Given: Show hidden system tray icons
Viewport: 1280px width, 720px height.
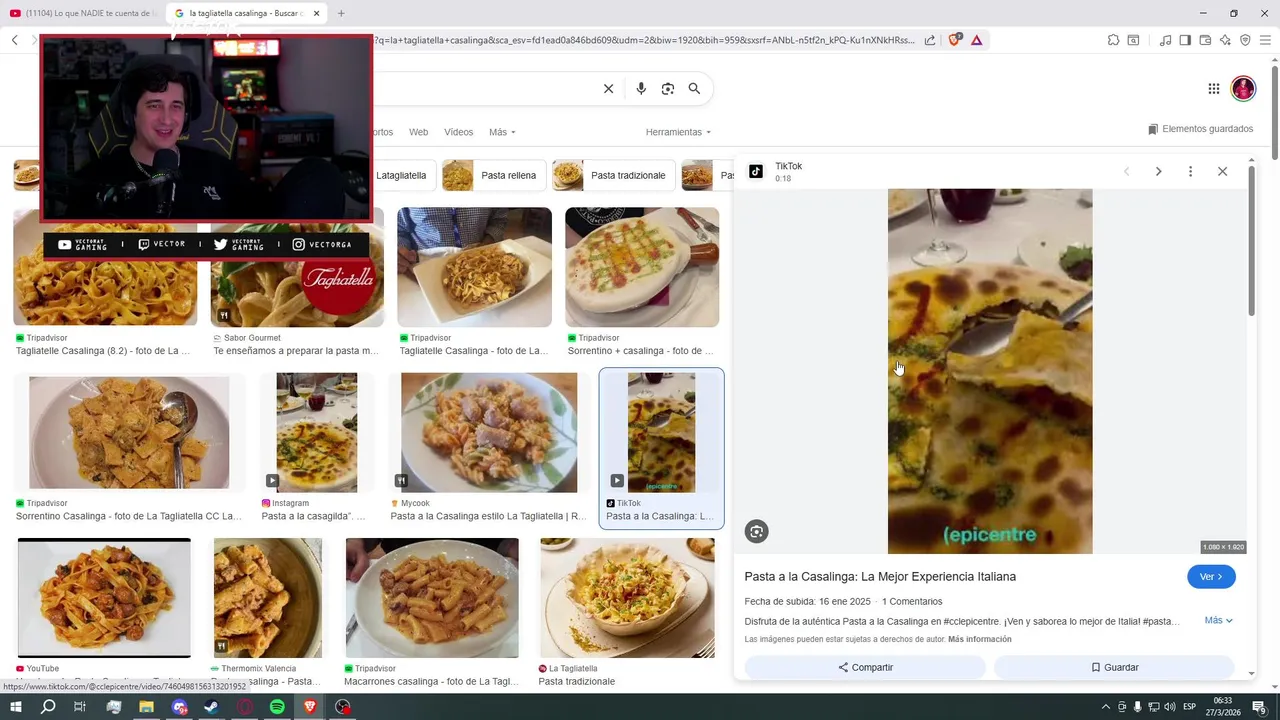Looking at the screenshot, I should 1105,707.
